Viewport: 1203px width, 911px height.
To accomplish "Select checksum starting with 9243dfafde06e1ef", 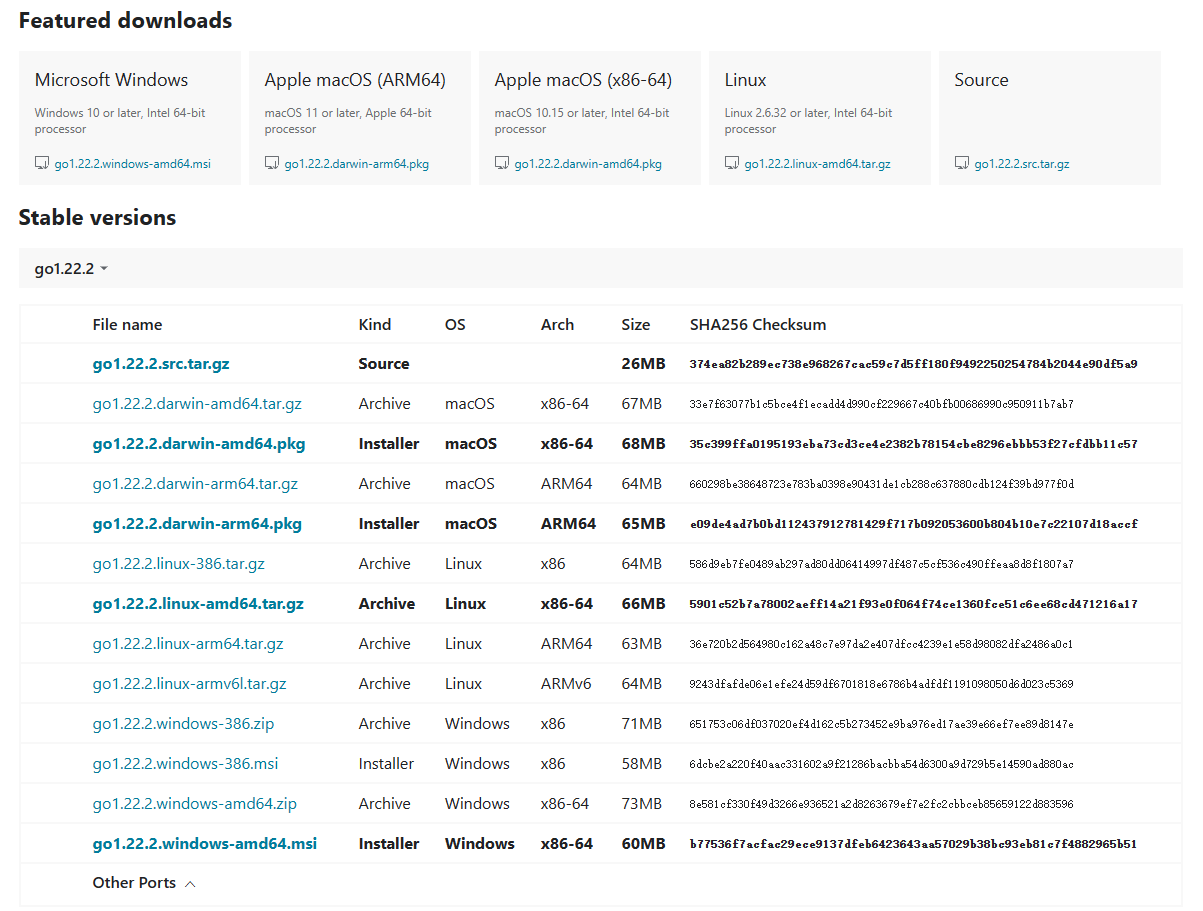I will (881, 684).
